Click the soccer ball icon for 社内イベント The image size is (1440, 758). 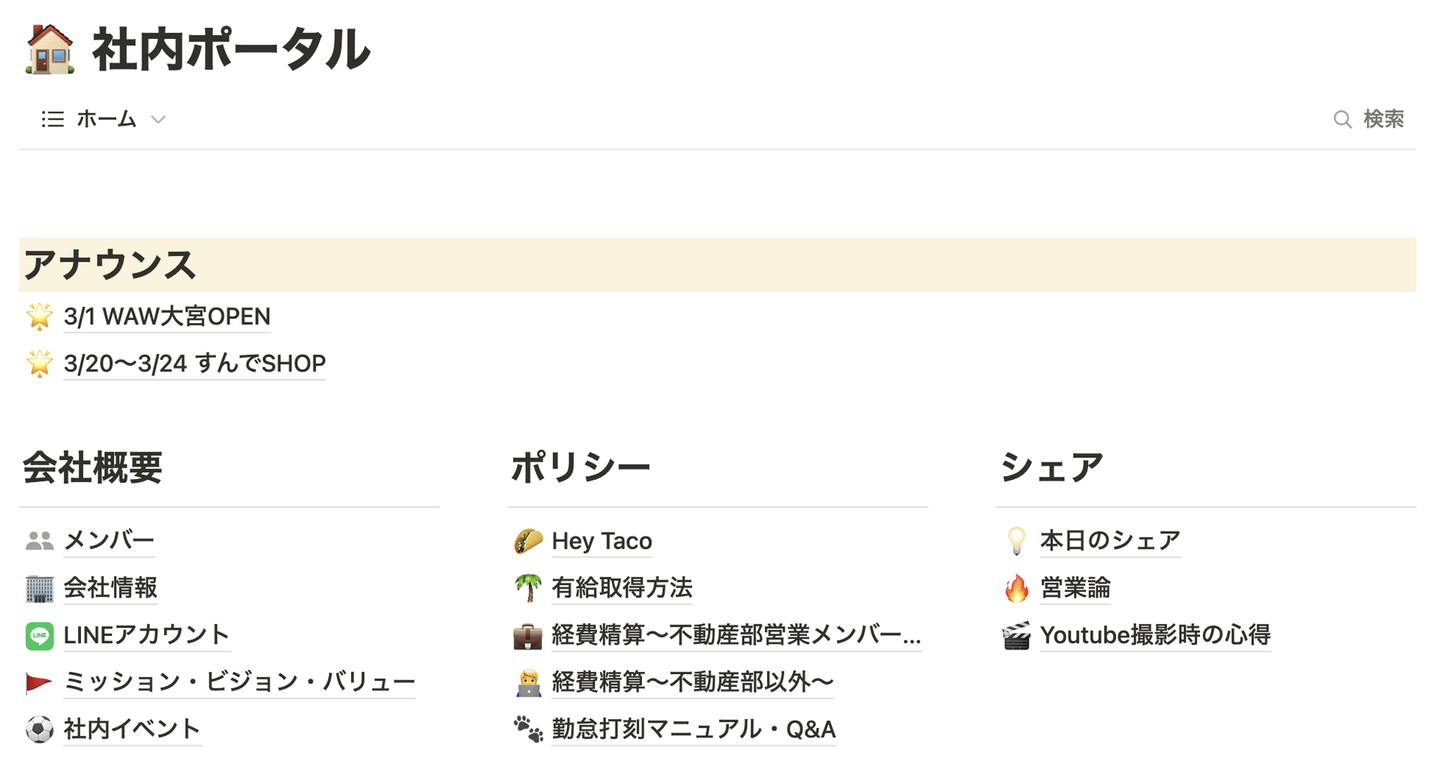(x=39, y=729)
